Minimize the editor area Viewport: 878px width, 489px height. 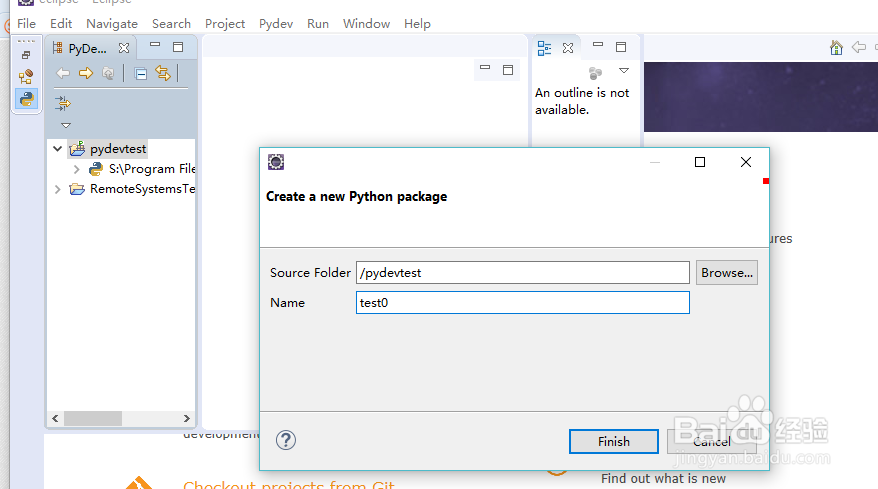(485, 67)
